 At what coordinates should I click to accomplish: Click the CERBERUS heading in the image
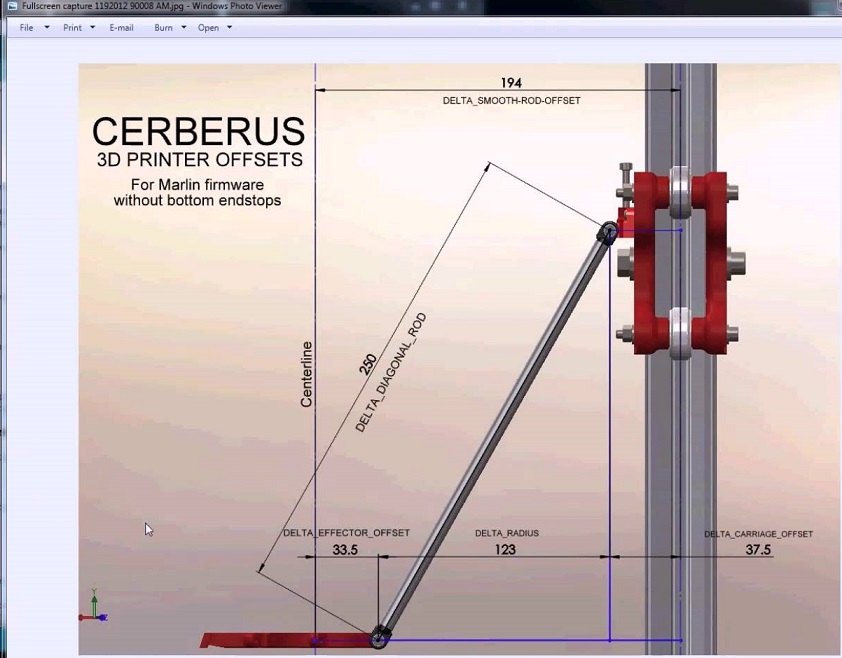199,131
